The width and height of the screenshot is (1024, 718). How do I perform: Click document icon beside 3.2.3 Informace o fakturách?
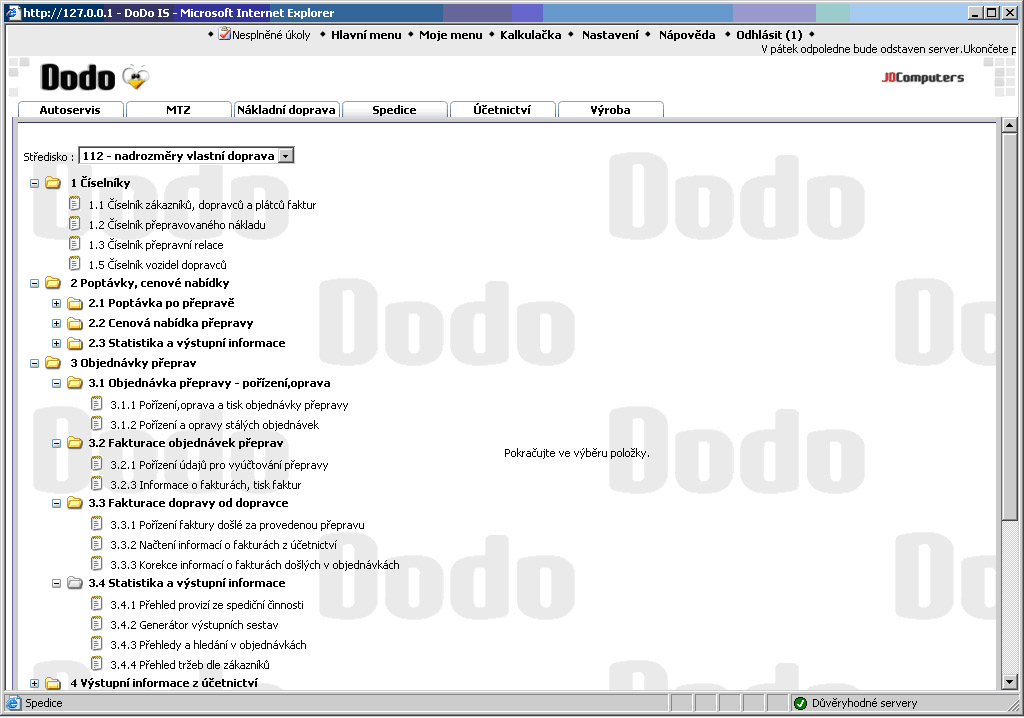[x=97, y=483]
